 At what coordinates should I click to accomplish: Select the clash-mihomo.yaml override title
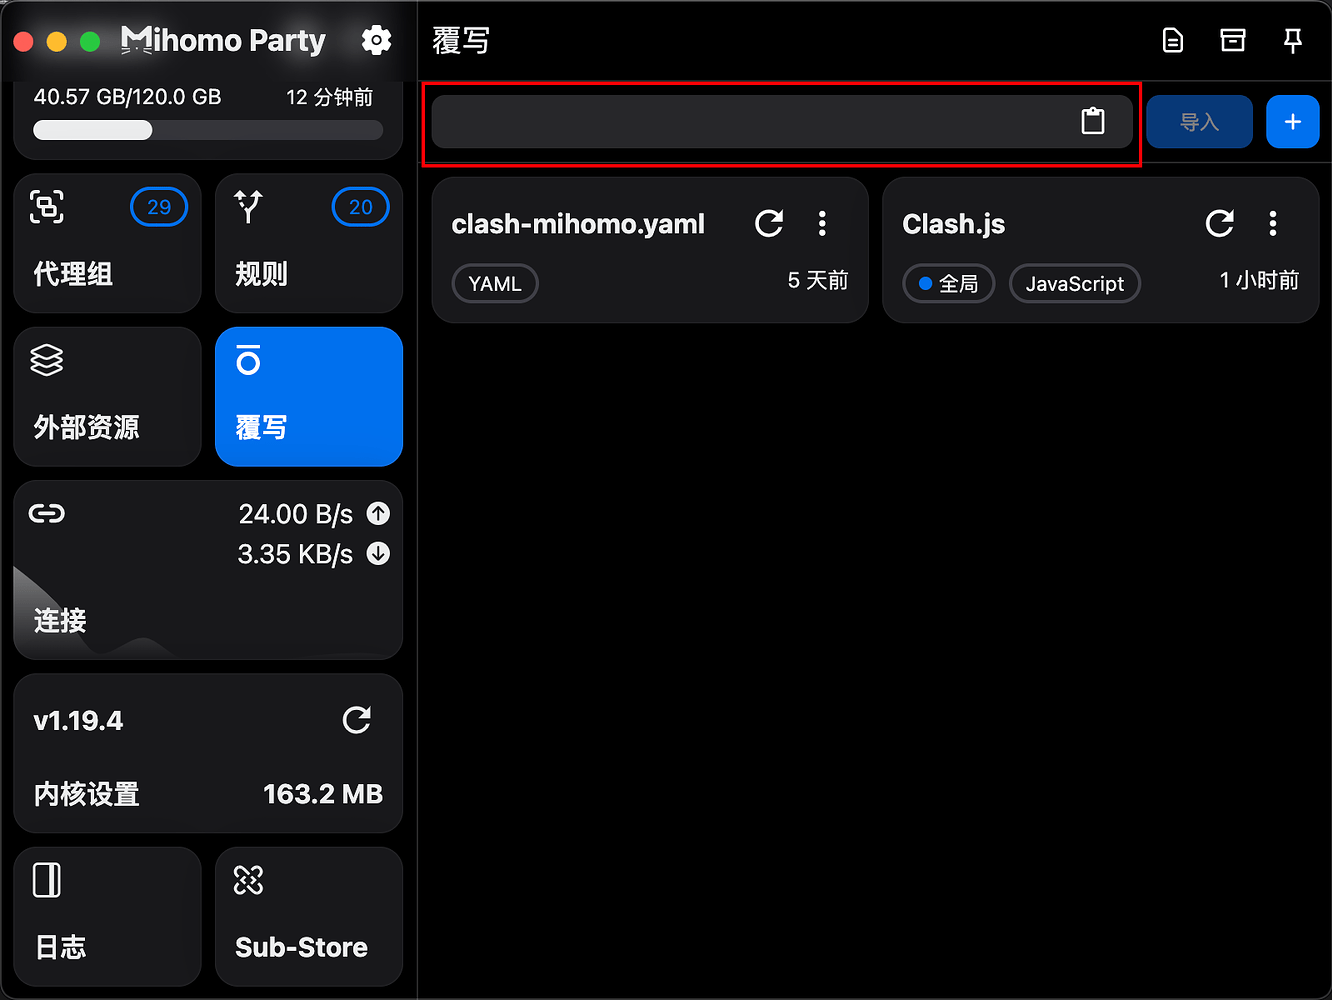578,224
